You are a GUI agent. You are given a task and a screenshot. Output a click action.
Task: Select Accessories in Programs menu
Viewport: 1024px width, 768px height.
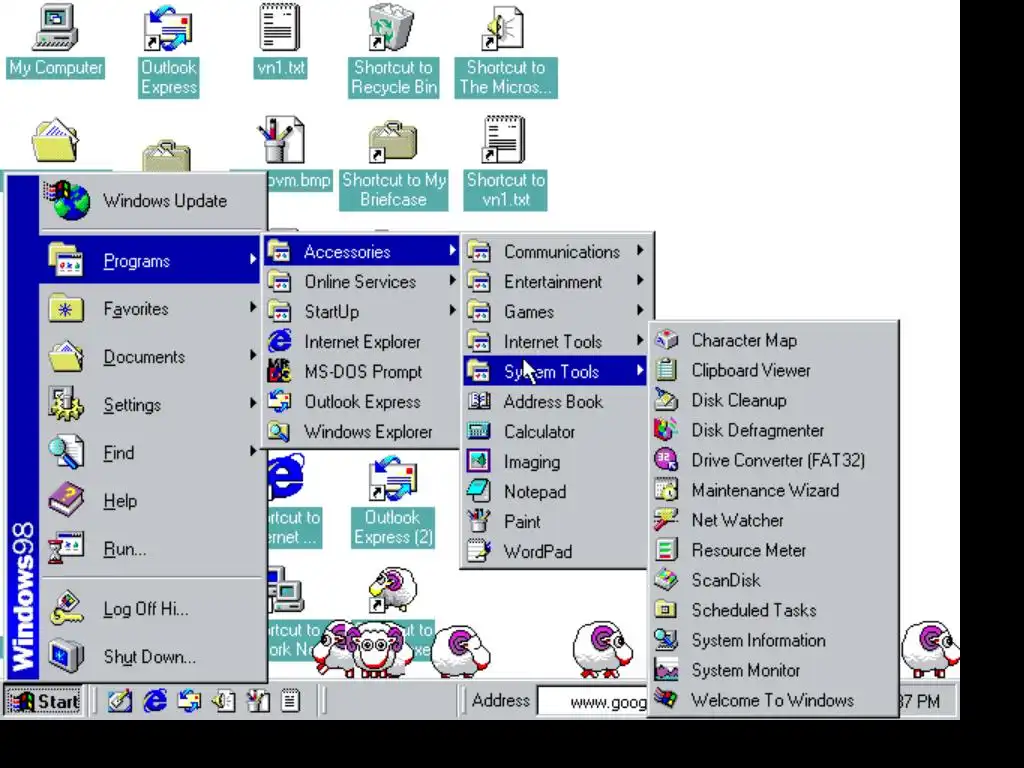tap(361, 251)
